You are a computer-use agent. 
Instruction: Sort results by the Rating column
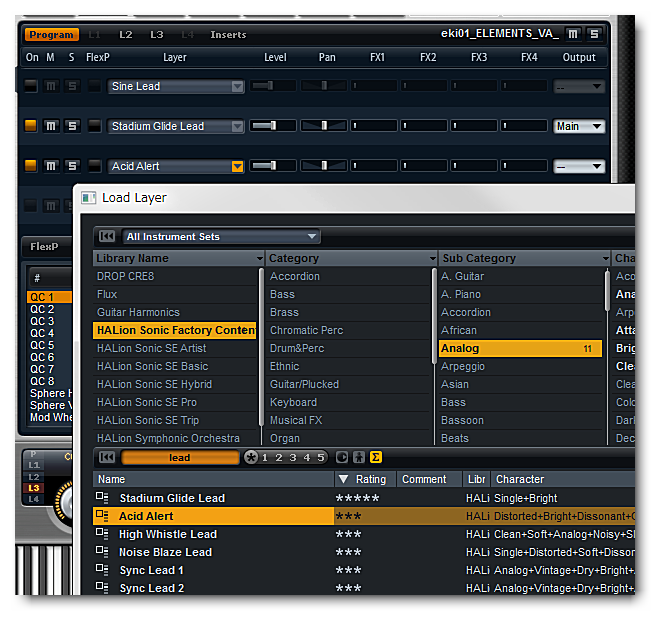pyautogui.click(x=366, y=479)
